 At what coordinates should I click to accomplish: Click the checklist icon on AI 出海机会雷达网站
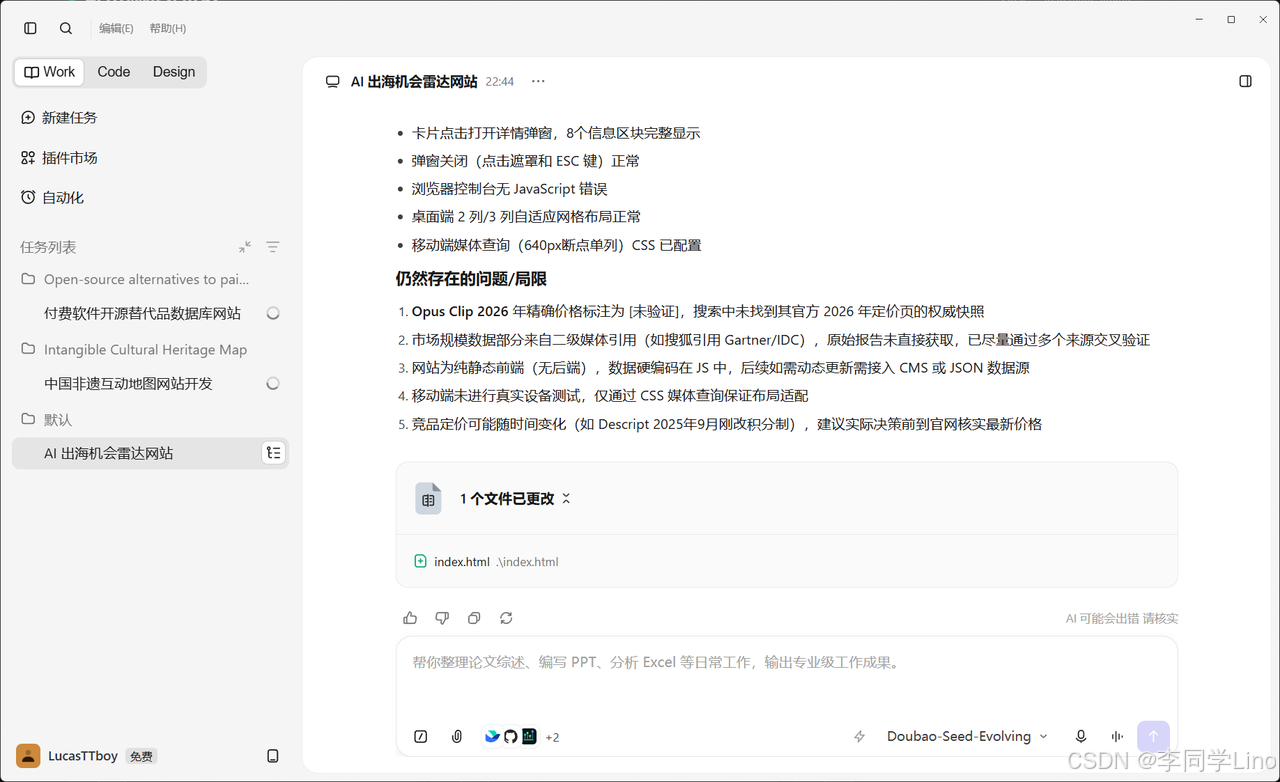(x=273, y=453)
